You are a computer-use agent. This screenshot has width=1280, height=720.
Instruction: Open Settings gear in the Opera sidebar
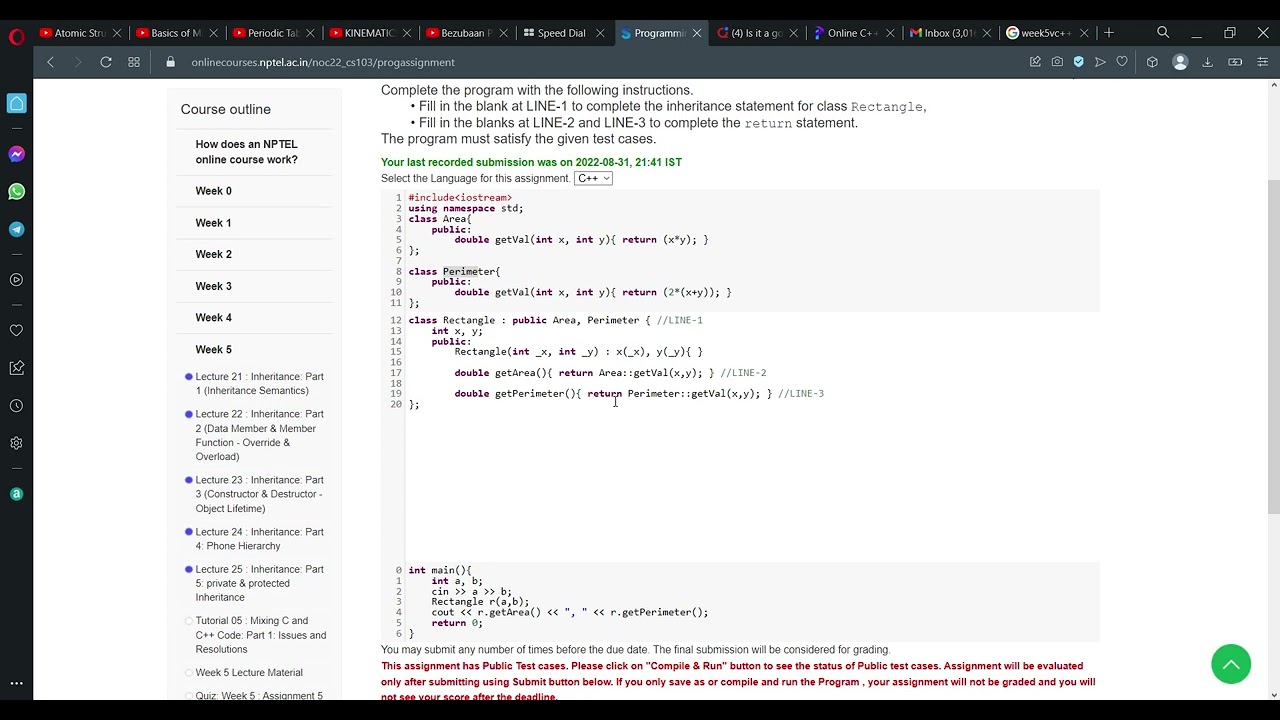pos(17,443)
